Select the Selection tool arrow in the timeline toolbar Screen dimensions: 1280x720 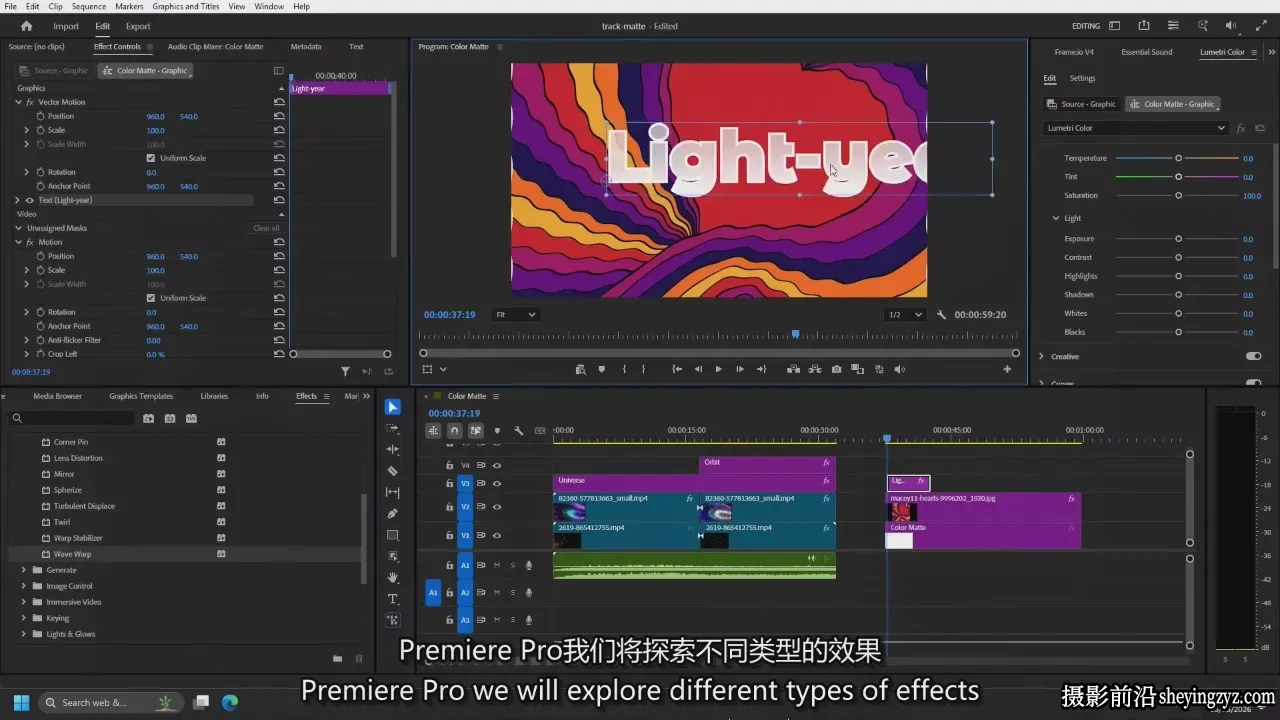point(393,407)
